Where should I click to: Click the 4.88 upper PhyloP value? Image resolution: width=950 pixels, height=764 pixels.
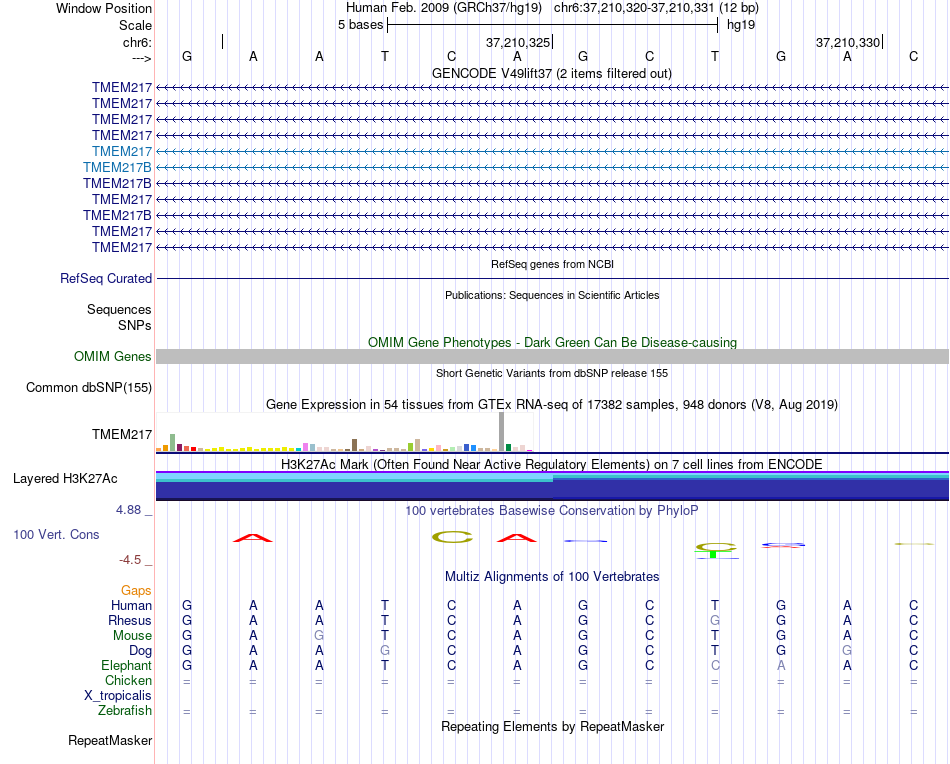click(128, 510)
